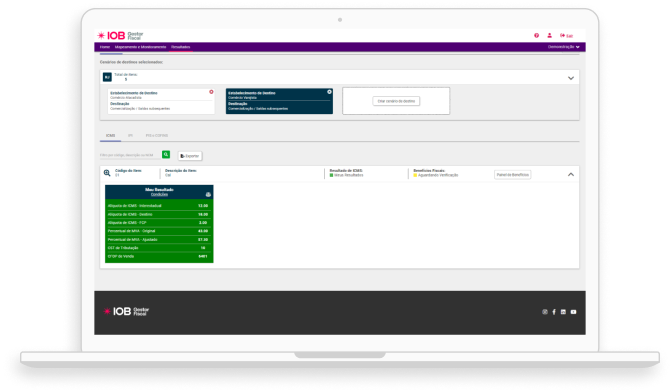This screenshot has width=672, height=392.
Task: Click the green Meus Resultados status indicator
Action: pyautogui.click(x=331, y=175)
